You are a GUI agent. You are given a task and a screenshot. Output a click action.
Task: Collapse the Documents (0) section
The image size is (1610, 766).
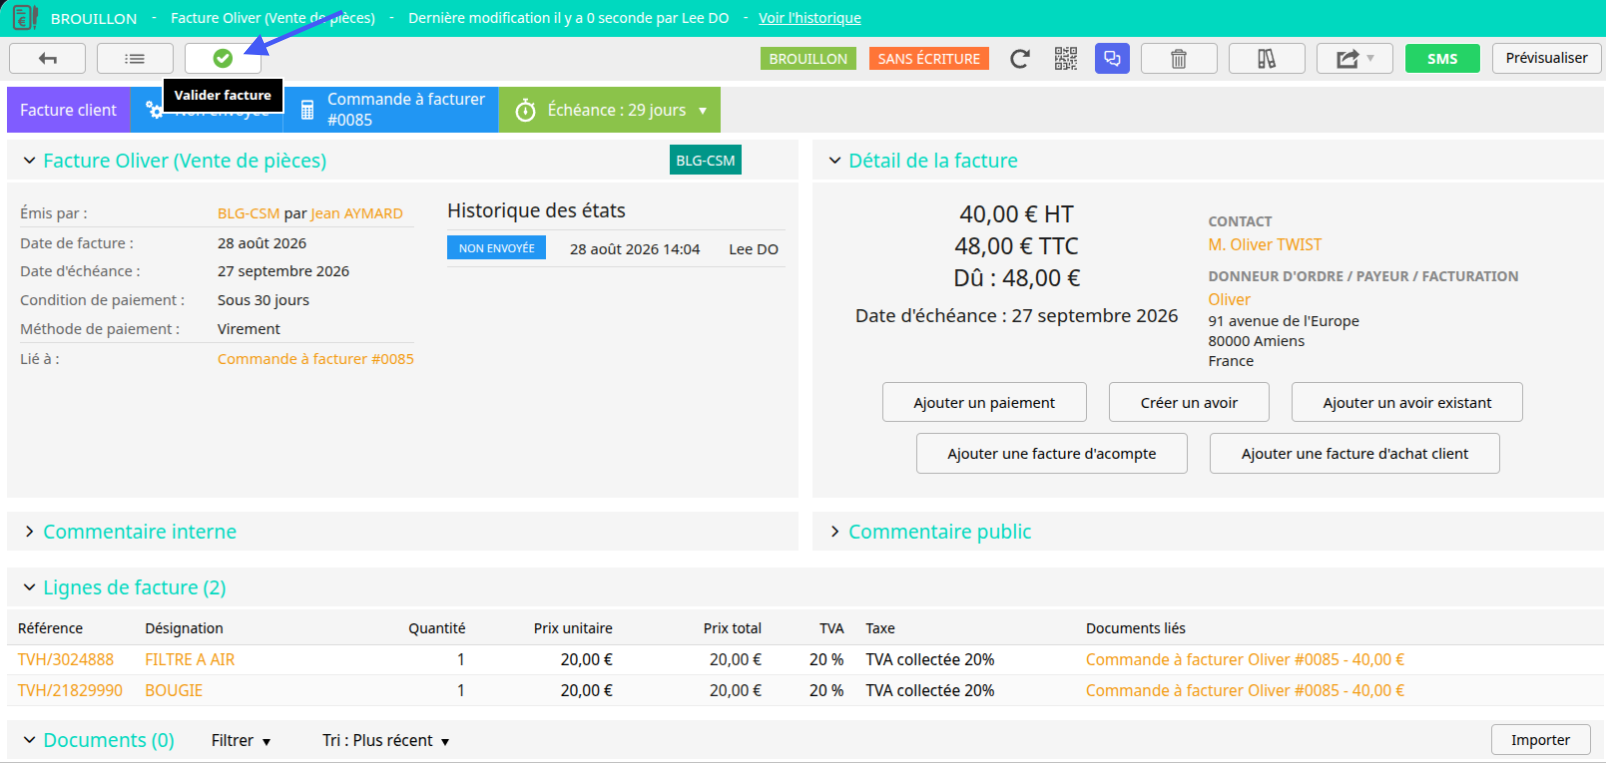30,740
